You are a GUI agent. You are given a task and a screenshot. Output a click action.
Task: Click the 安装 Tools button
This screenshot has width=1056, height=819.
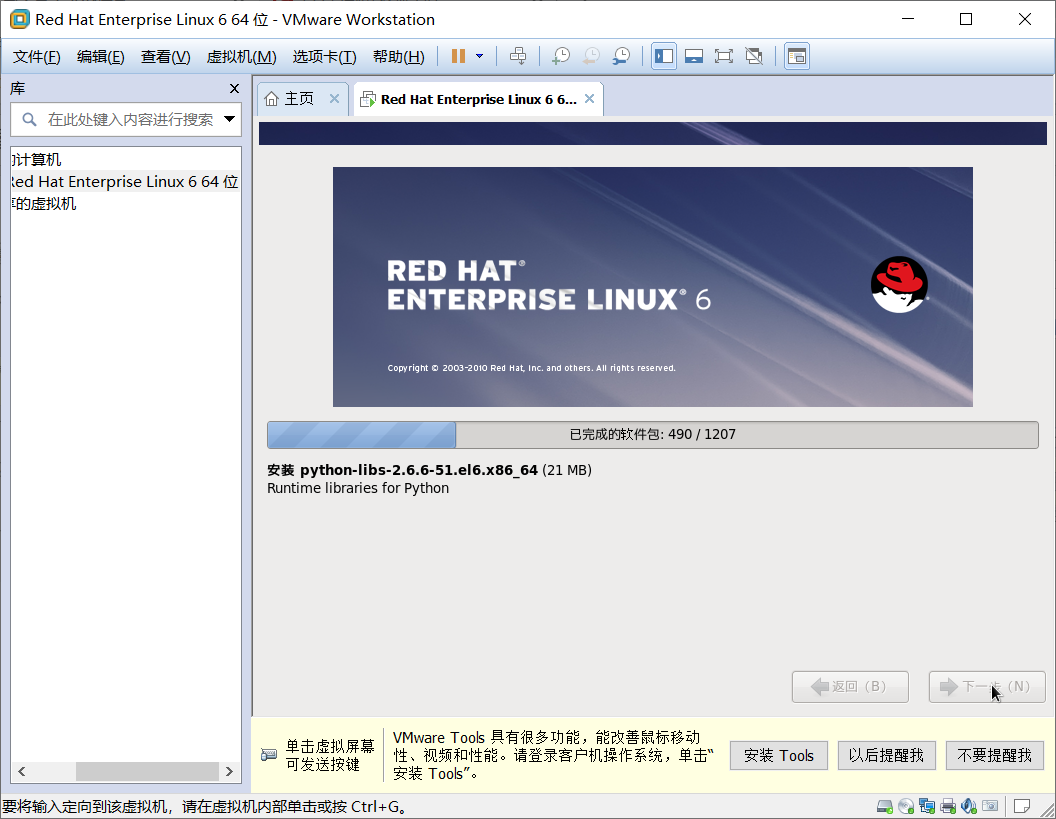[779, 756]
